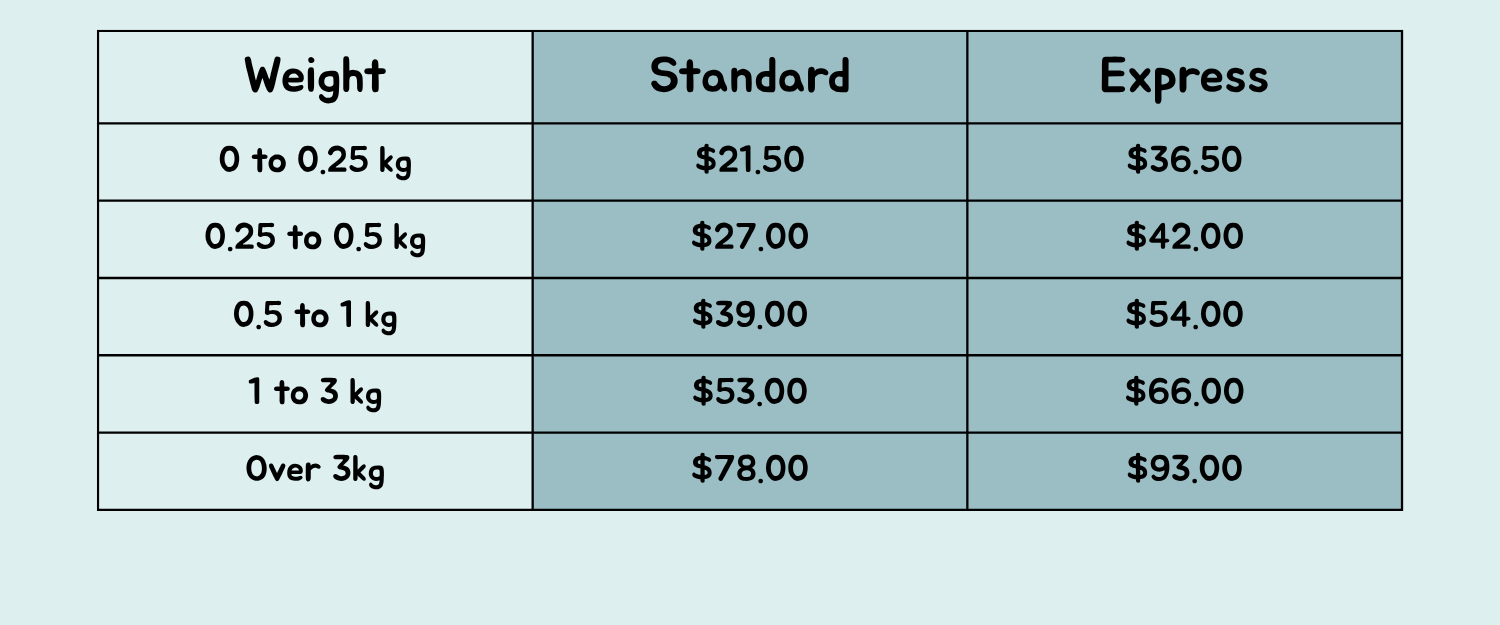Select the 0.25 to 0.5 kg cell
Viewport: 1500px width, 625px height.
click(x=315, y=239)
